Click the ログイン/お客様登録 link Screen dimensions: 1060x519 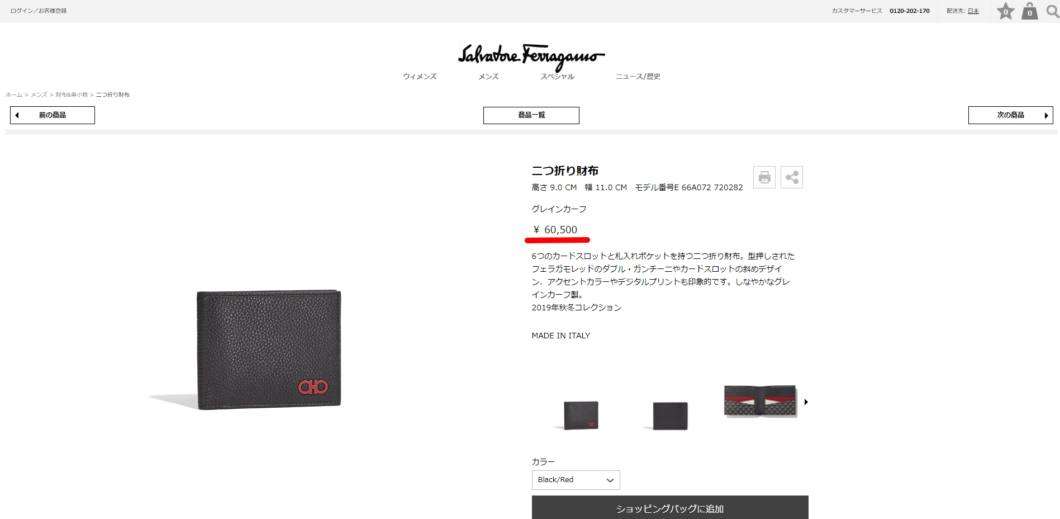coord(38,11)
